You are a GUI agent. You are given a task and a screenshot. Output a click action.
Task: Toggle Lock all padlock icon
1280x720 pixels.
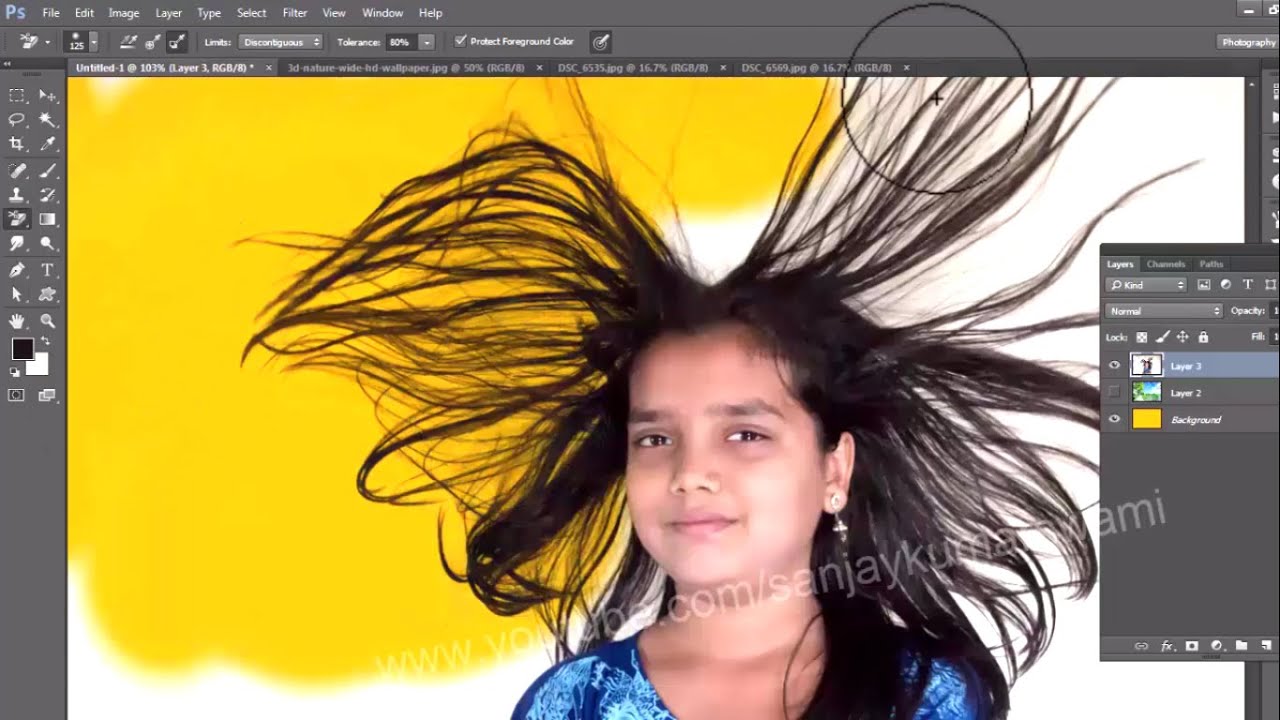(x=1203, y=337)
